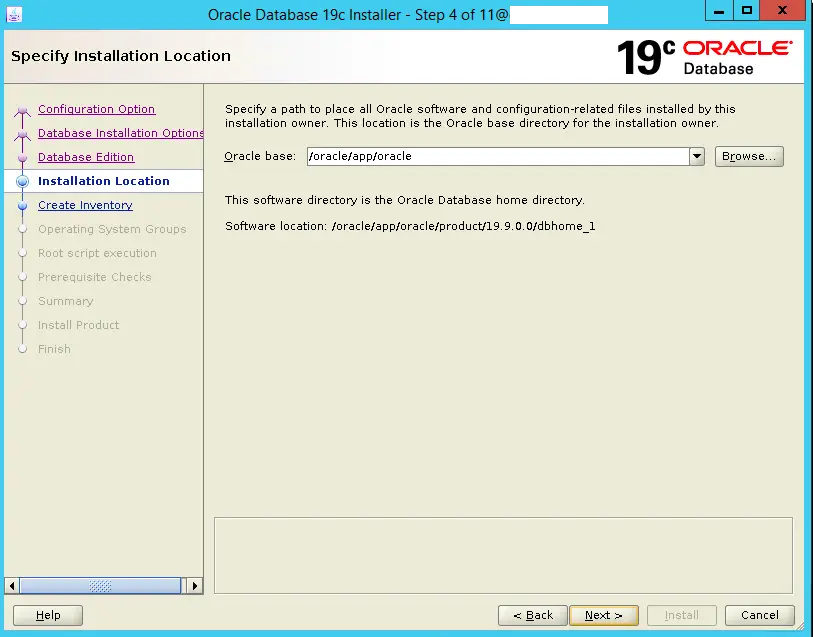
Task: Click the Database Edition step marker
Action: click(22, 158)
